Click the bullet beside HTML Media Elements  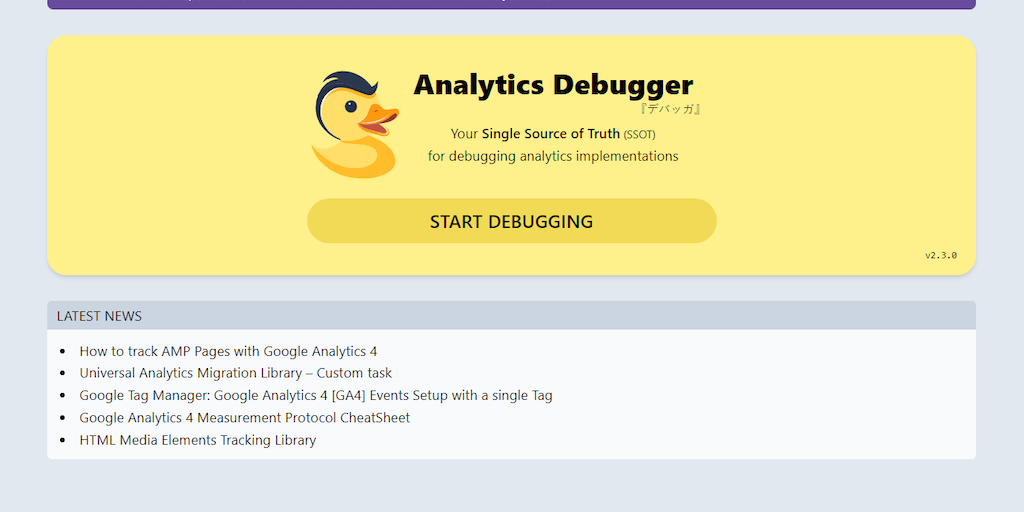coord(62,440)
